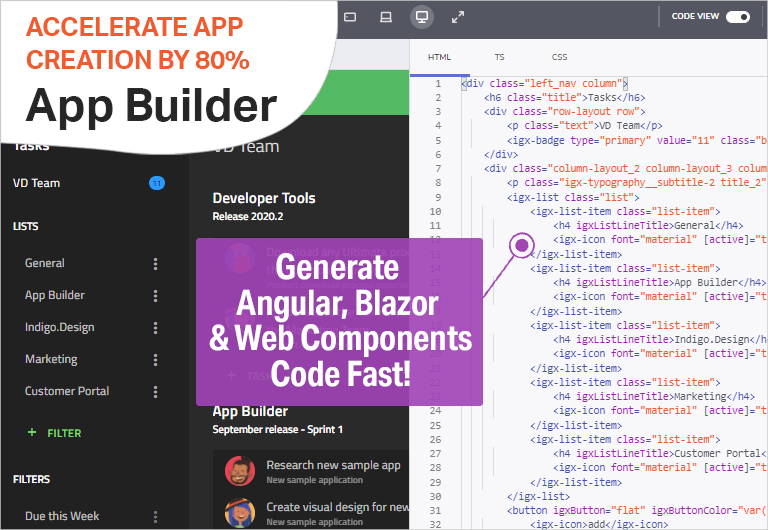
Task: Click code line 1 left_nav div
Action: [x=544, y=83]
